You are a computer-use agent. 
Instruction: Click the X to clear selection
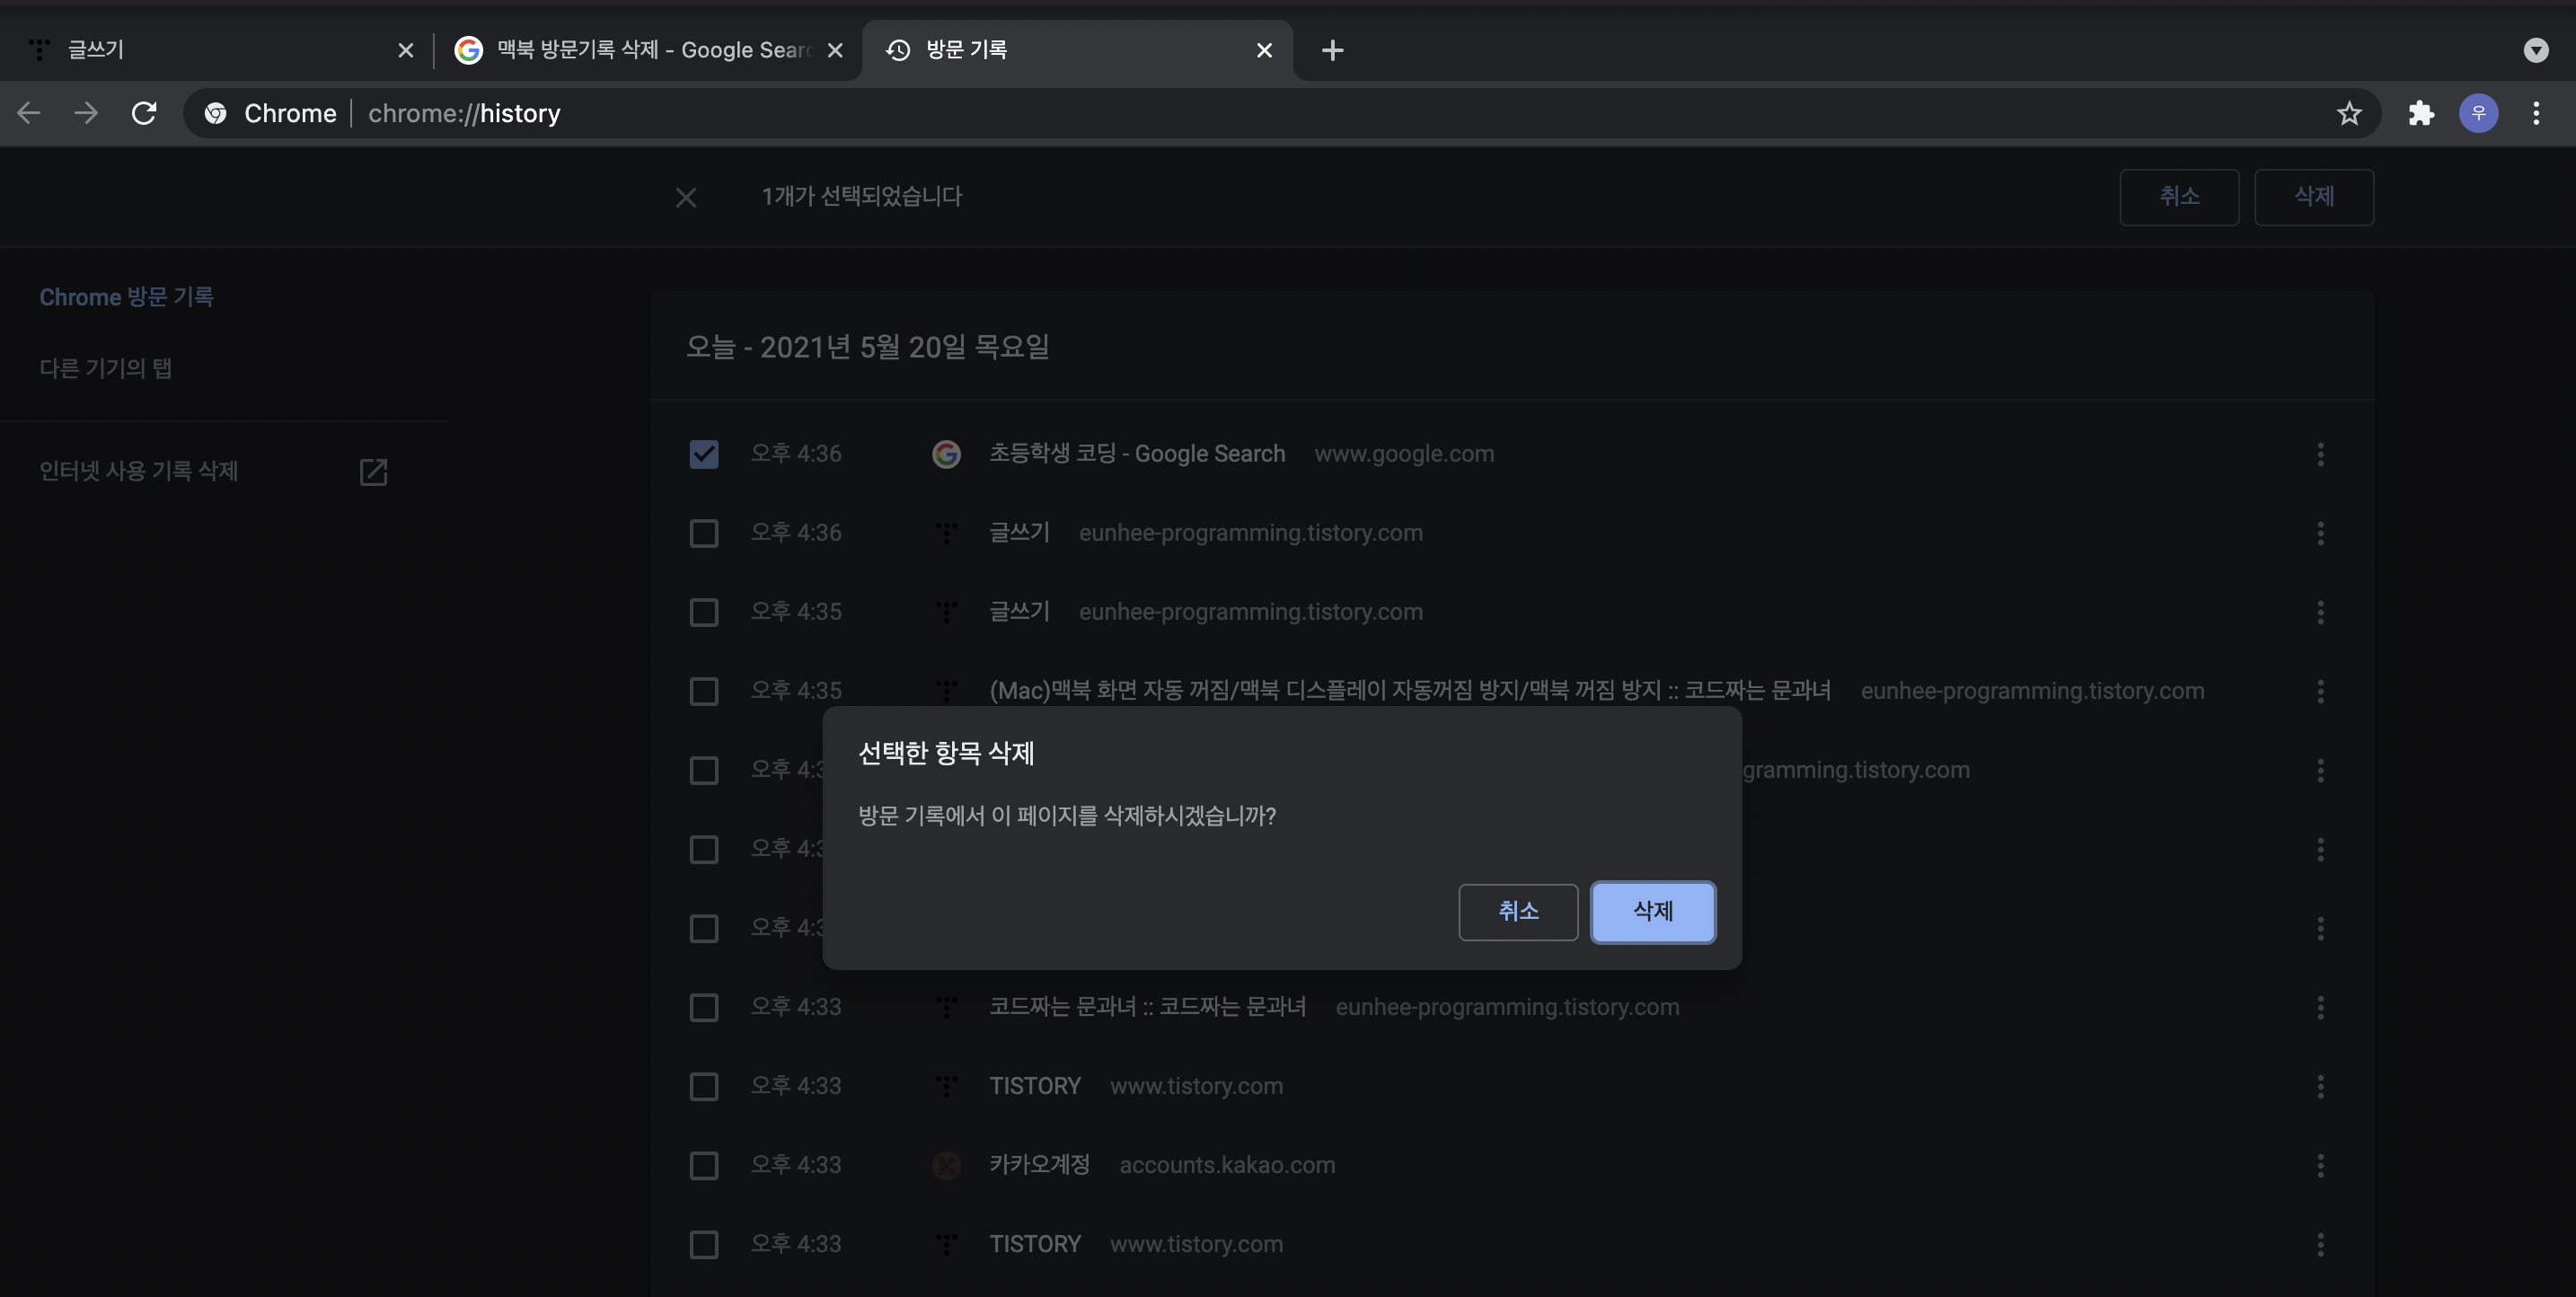coord(686,197)
